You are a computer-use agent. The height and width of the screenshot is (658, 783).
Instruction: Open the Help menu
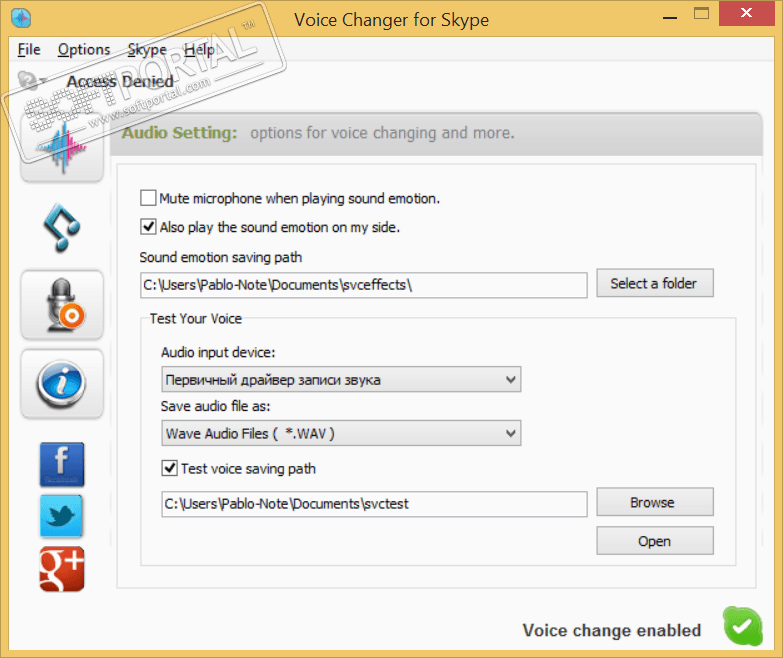click(199, 49)
